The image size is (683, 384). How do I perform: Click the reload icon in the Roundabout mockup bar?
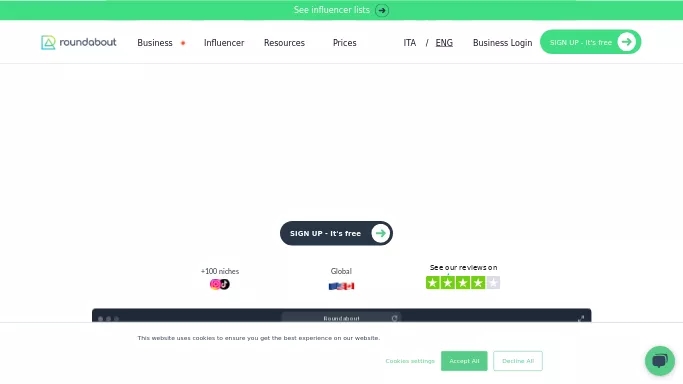click(x=395, y=318)
